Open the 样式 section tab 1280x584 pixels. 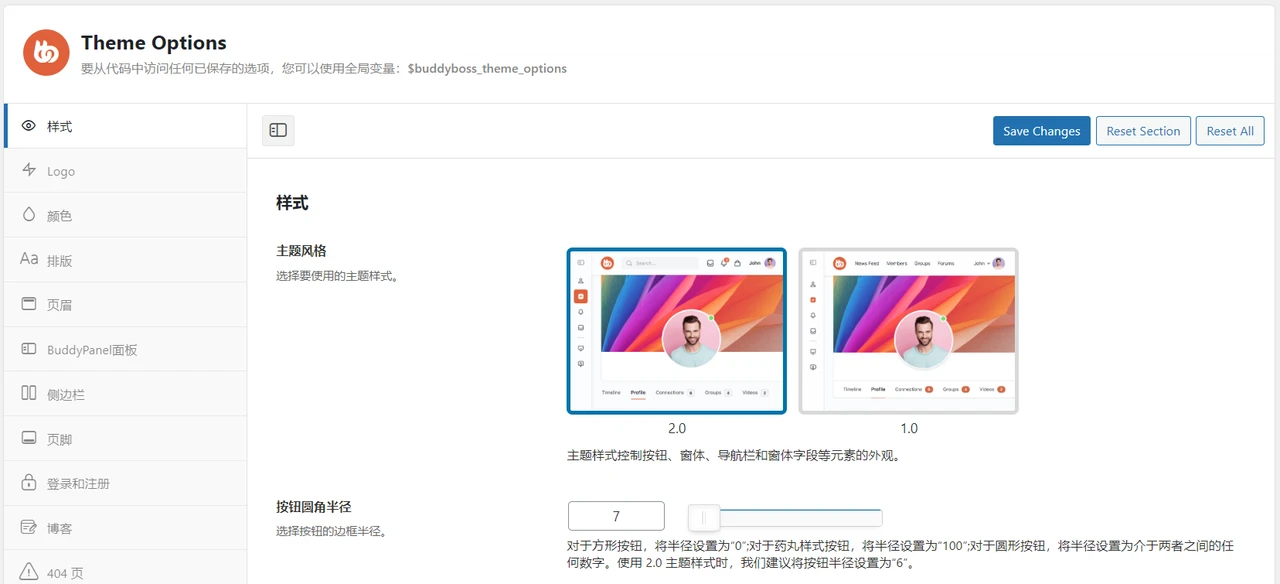tap(125, 126)
